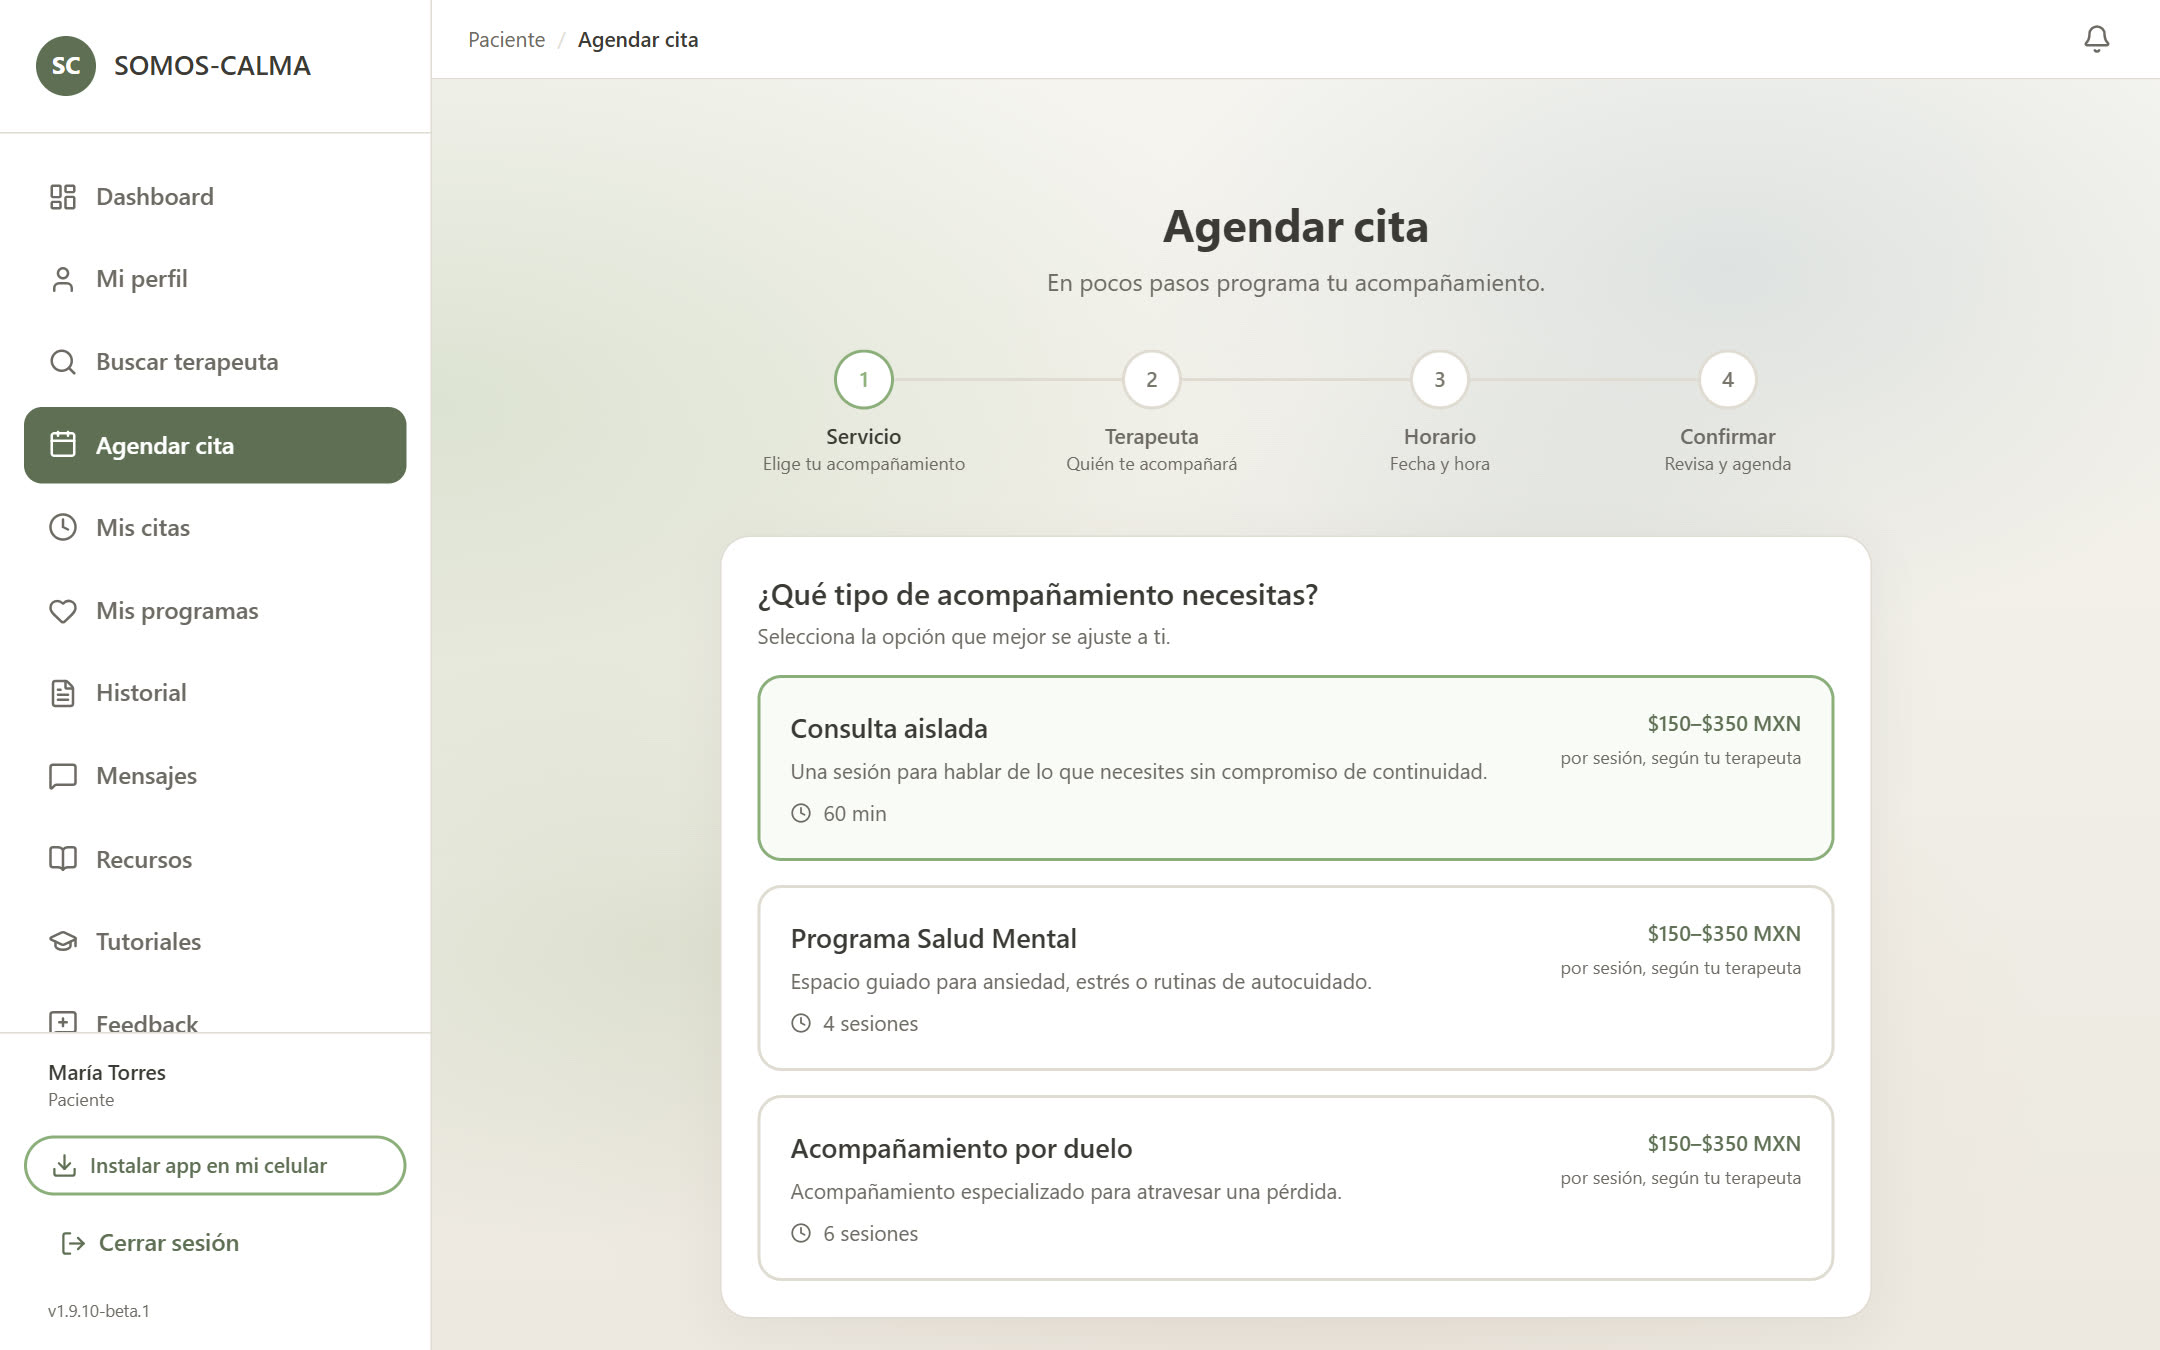Open the Dashboard menu item
2160x1350 pixels.
215,197
